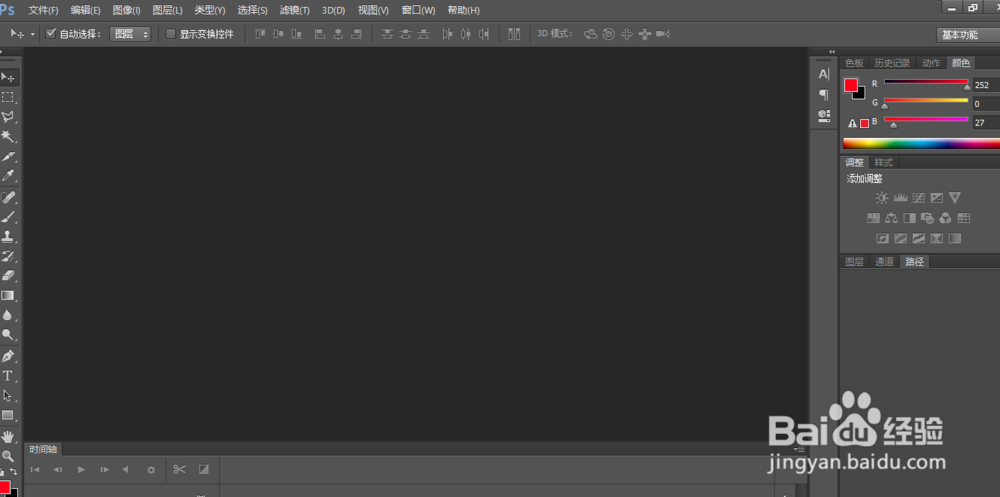1000x497 pixels.
Task: Select the Blur tool
Action: [8, 315]
